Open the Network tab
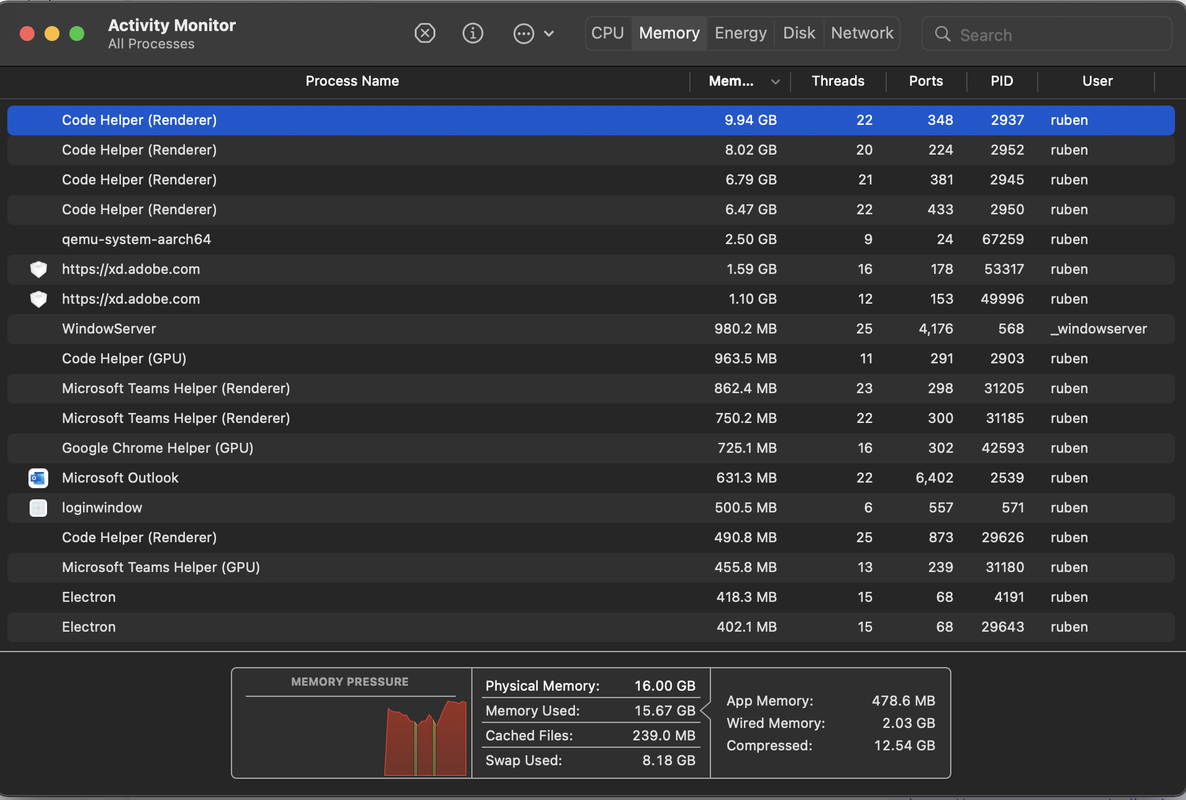1186x800 pixels. pyautogui.click(x=862, y=33)
